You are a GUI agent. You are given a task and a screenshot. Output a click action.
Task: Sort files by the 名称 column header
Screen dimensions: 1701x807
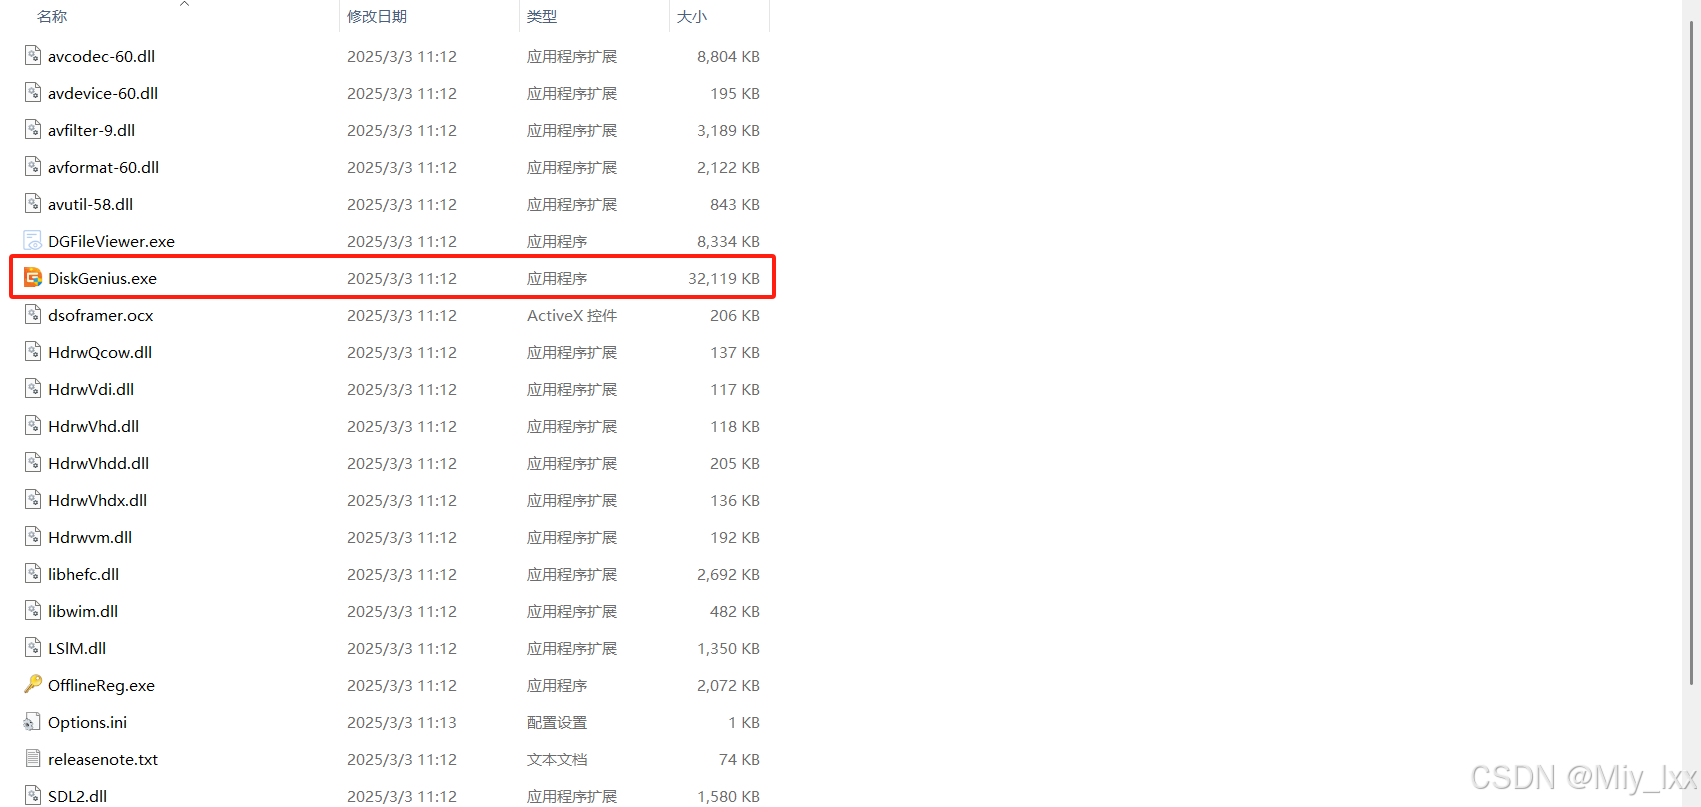(52, 17)
